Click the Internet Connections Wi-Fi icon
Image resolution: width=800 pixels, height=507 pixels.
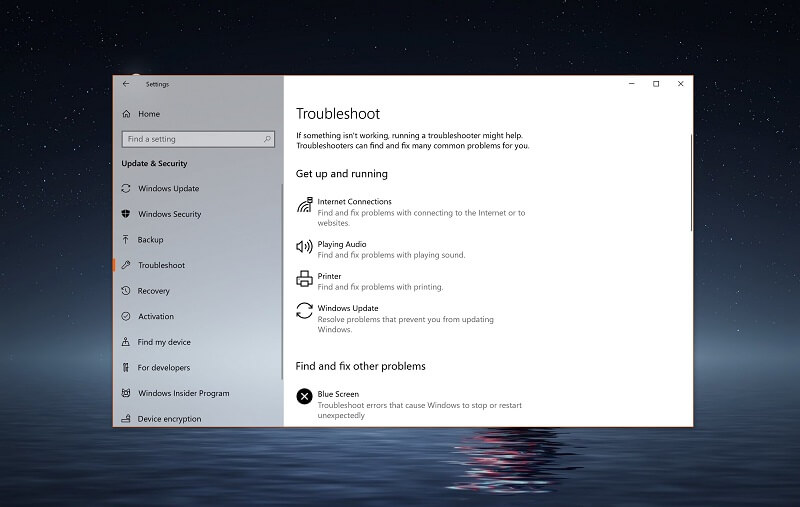pos(304,206)
